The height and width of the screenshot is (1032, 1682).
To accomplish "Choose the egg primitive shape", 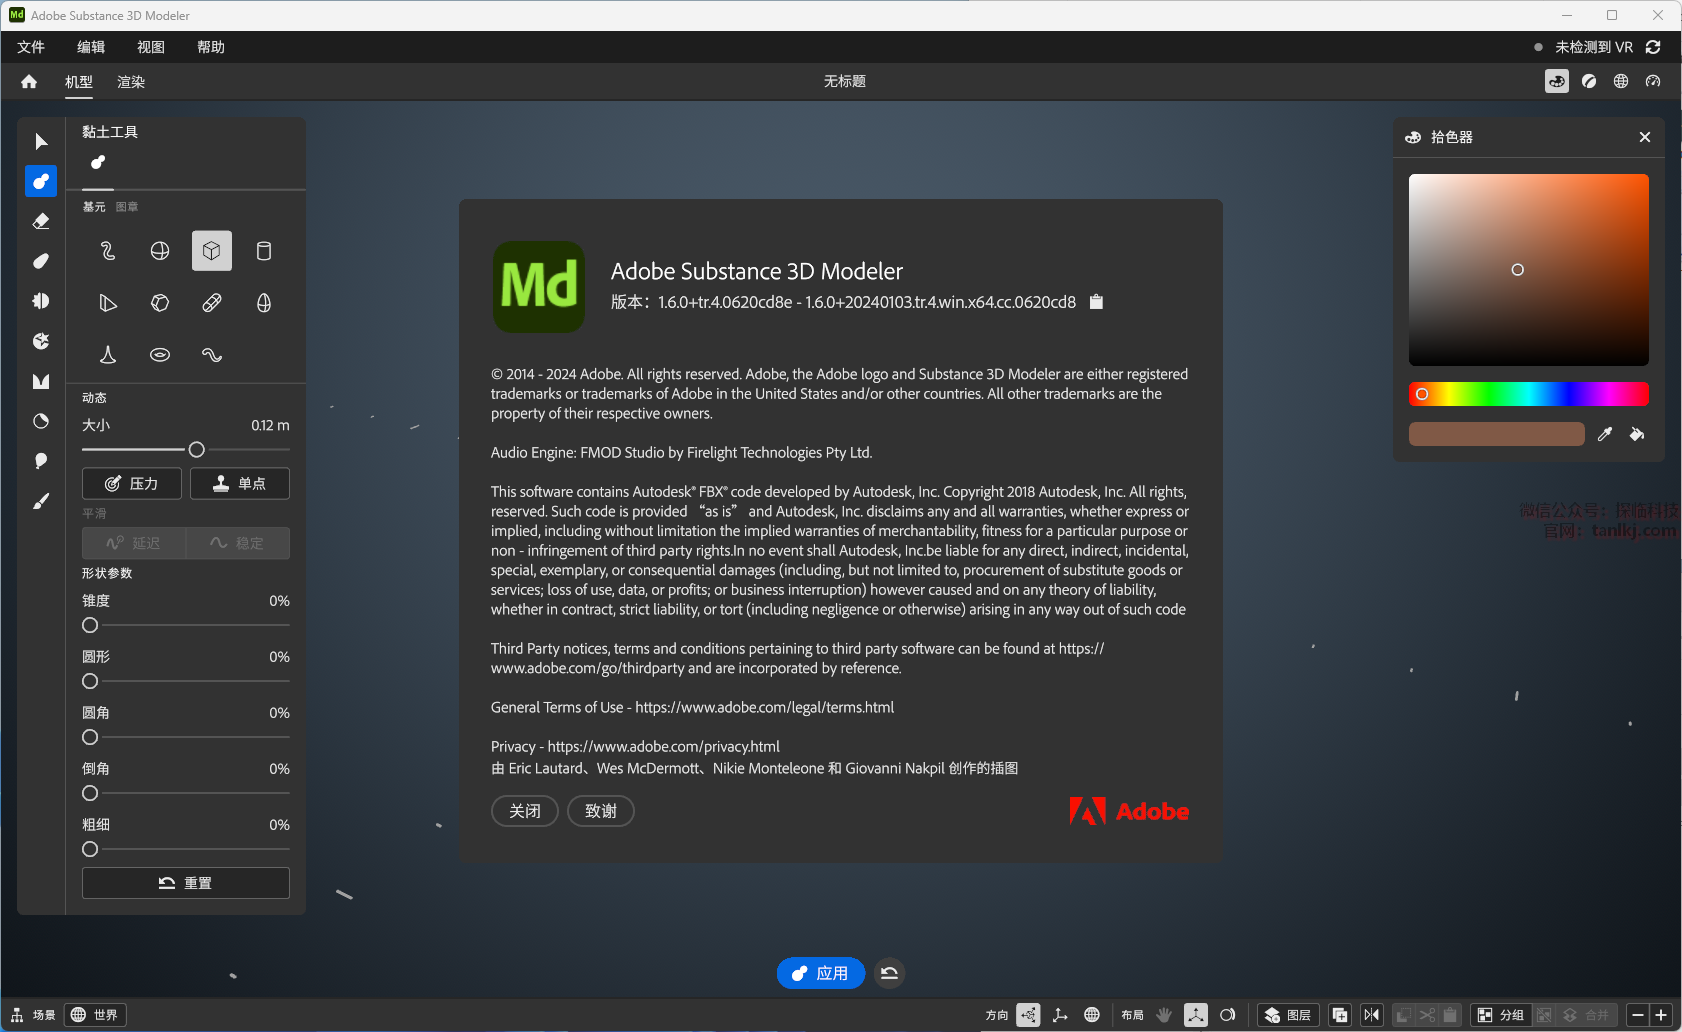I will [264, 303].
